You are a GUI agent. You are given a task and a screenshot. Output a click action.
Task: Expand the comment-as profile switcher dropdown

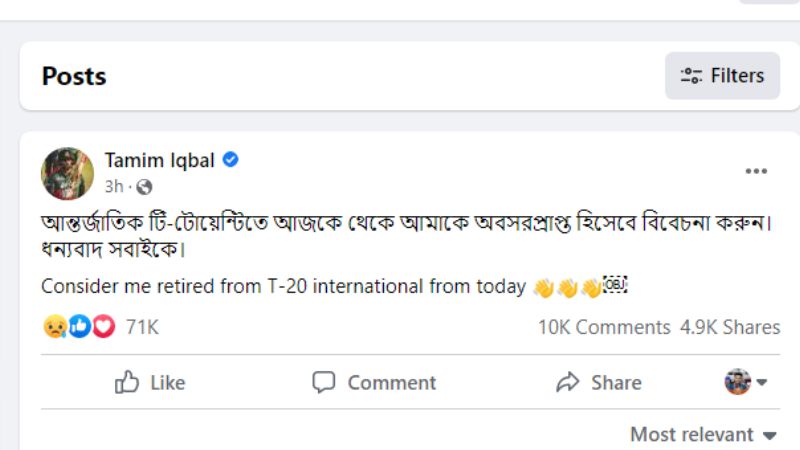point(746,382)
